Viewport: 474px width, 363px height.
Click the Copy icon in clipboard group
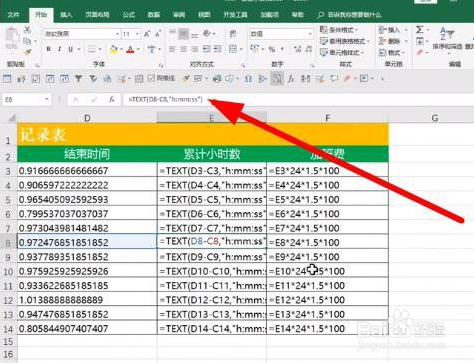point(27,41)
